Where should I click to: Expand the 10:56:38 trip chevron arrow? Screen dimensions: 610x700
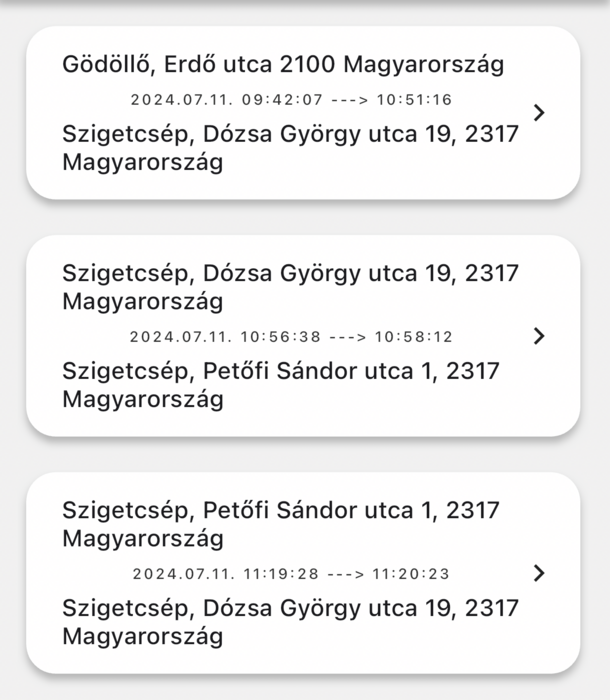point(540,336)
